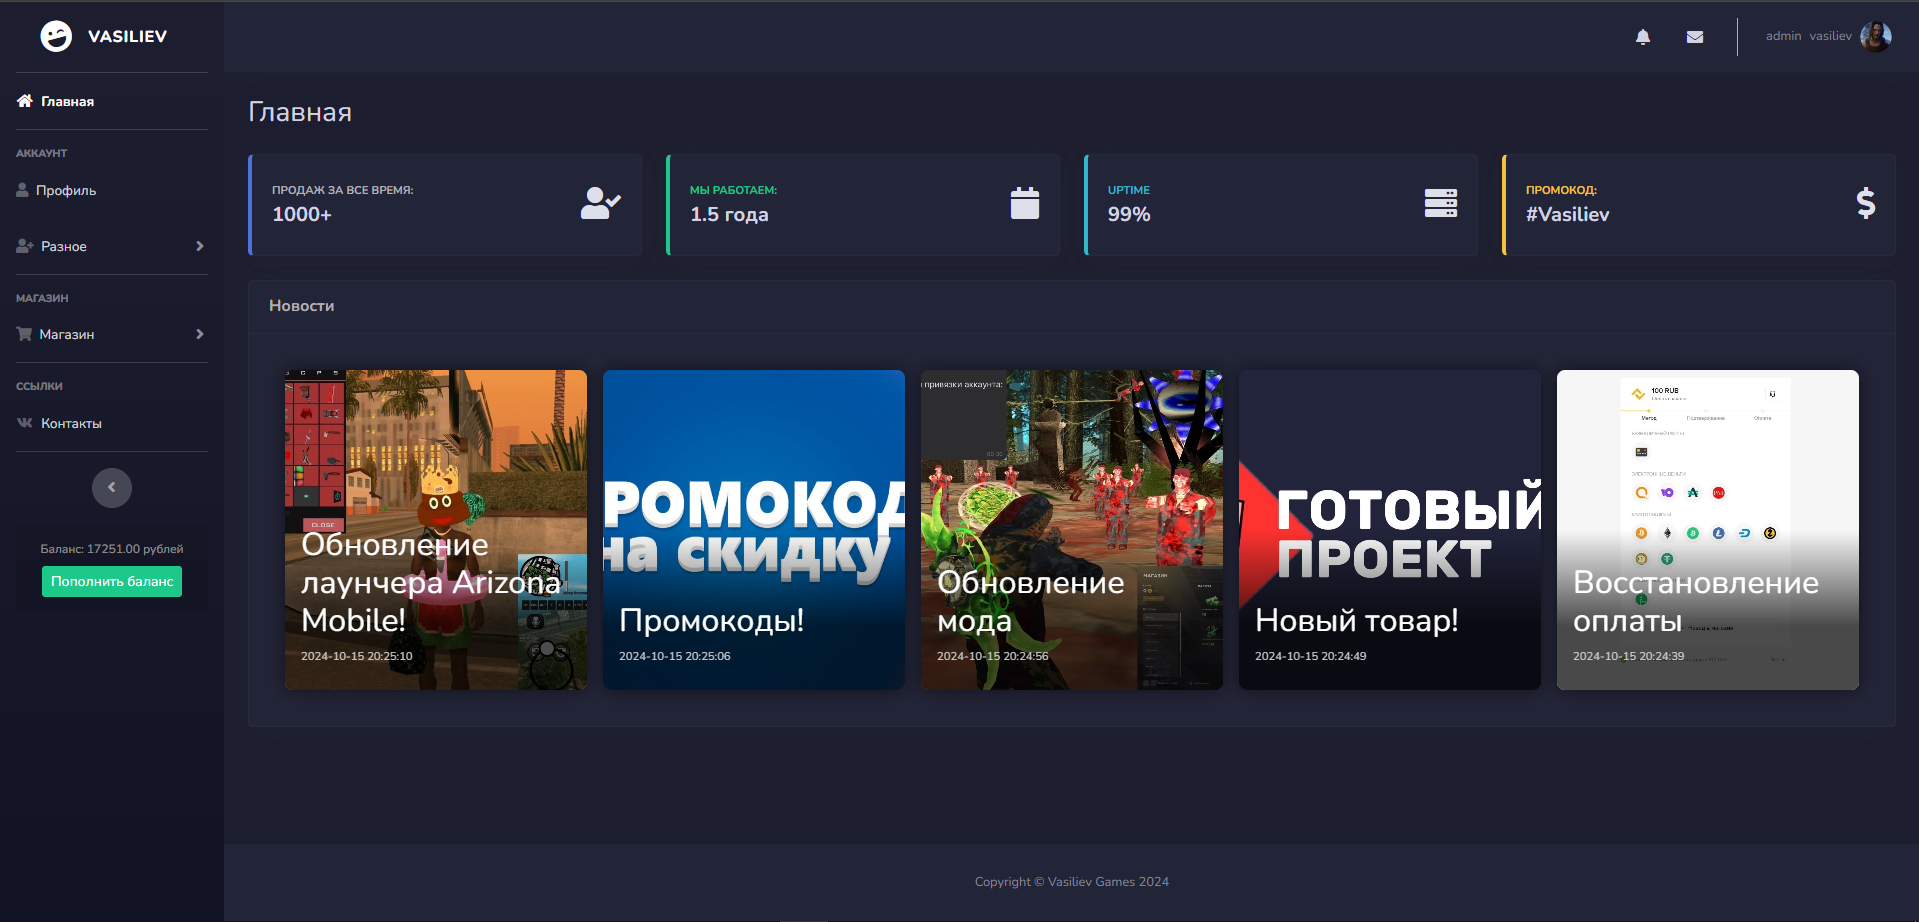Open Профиль menu item
Screen dimensions: 1919x922
[x=112, y=190]
